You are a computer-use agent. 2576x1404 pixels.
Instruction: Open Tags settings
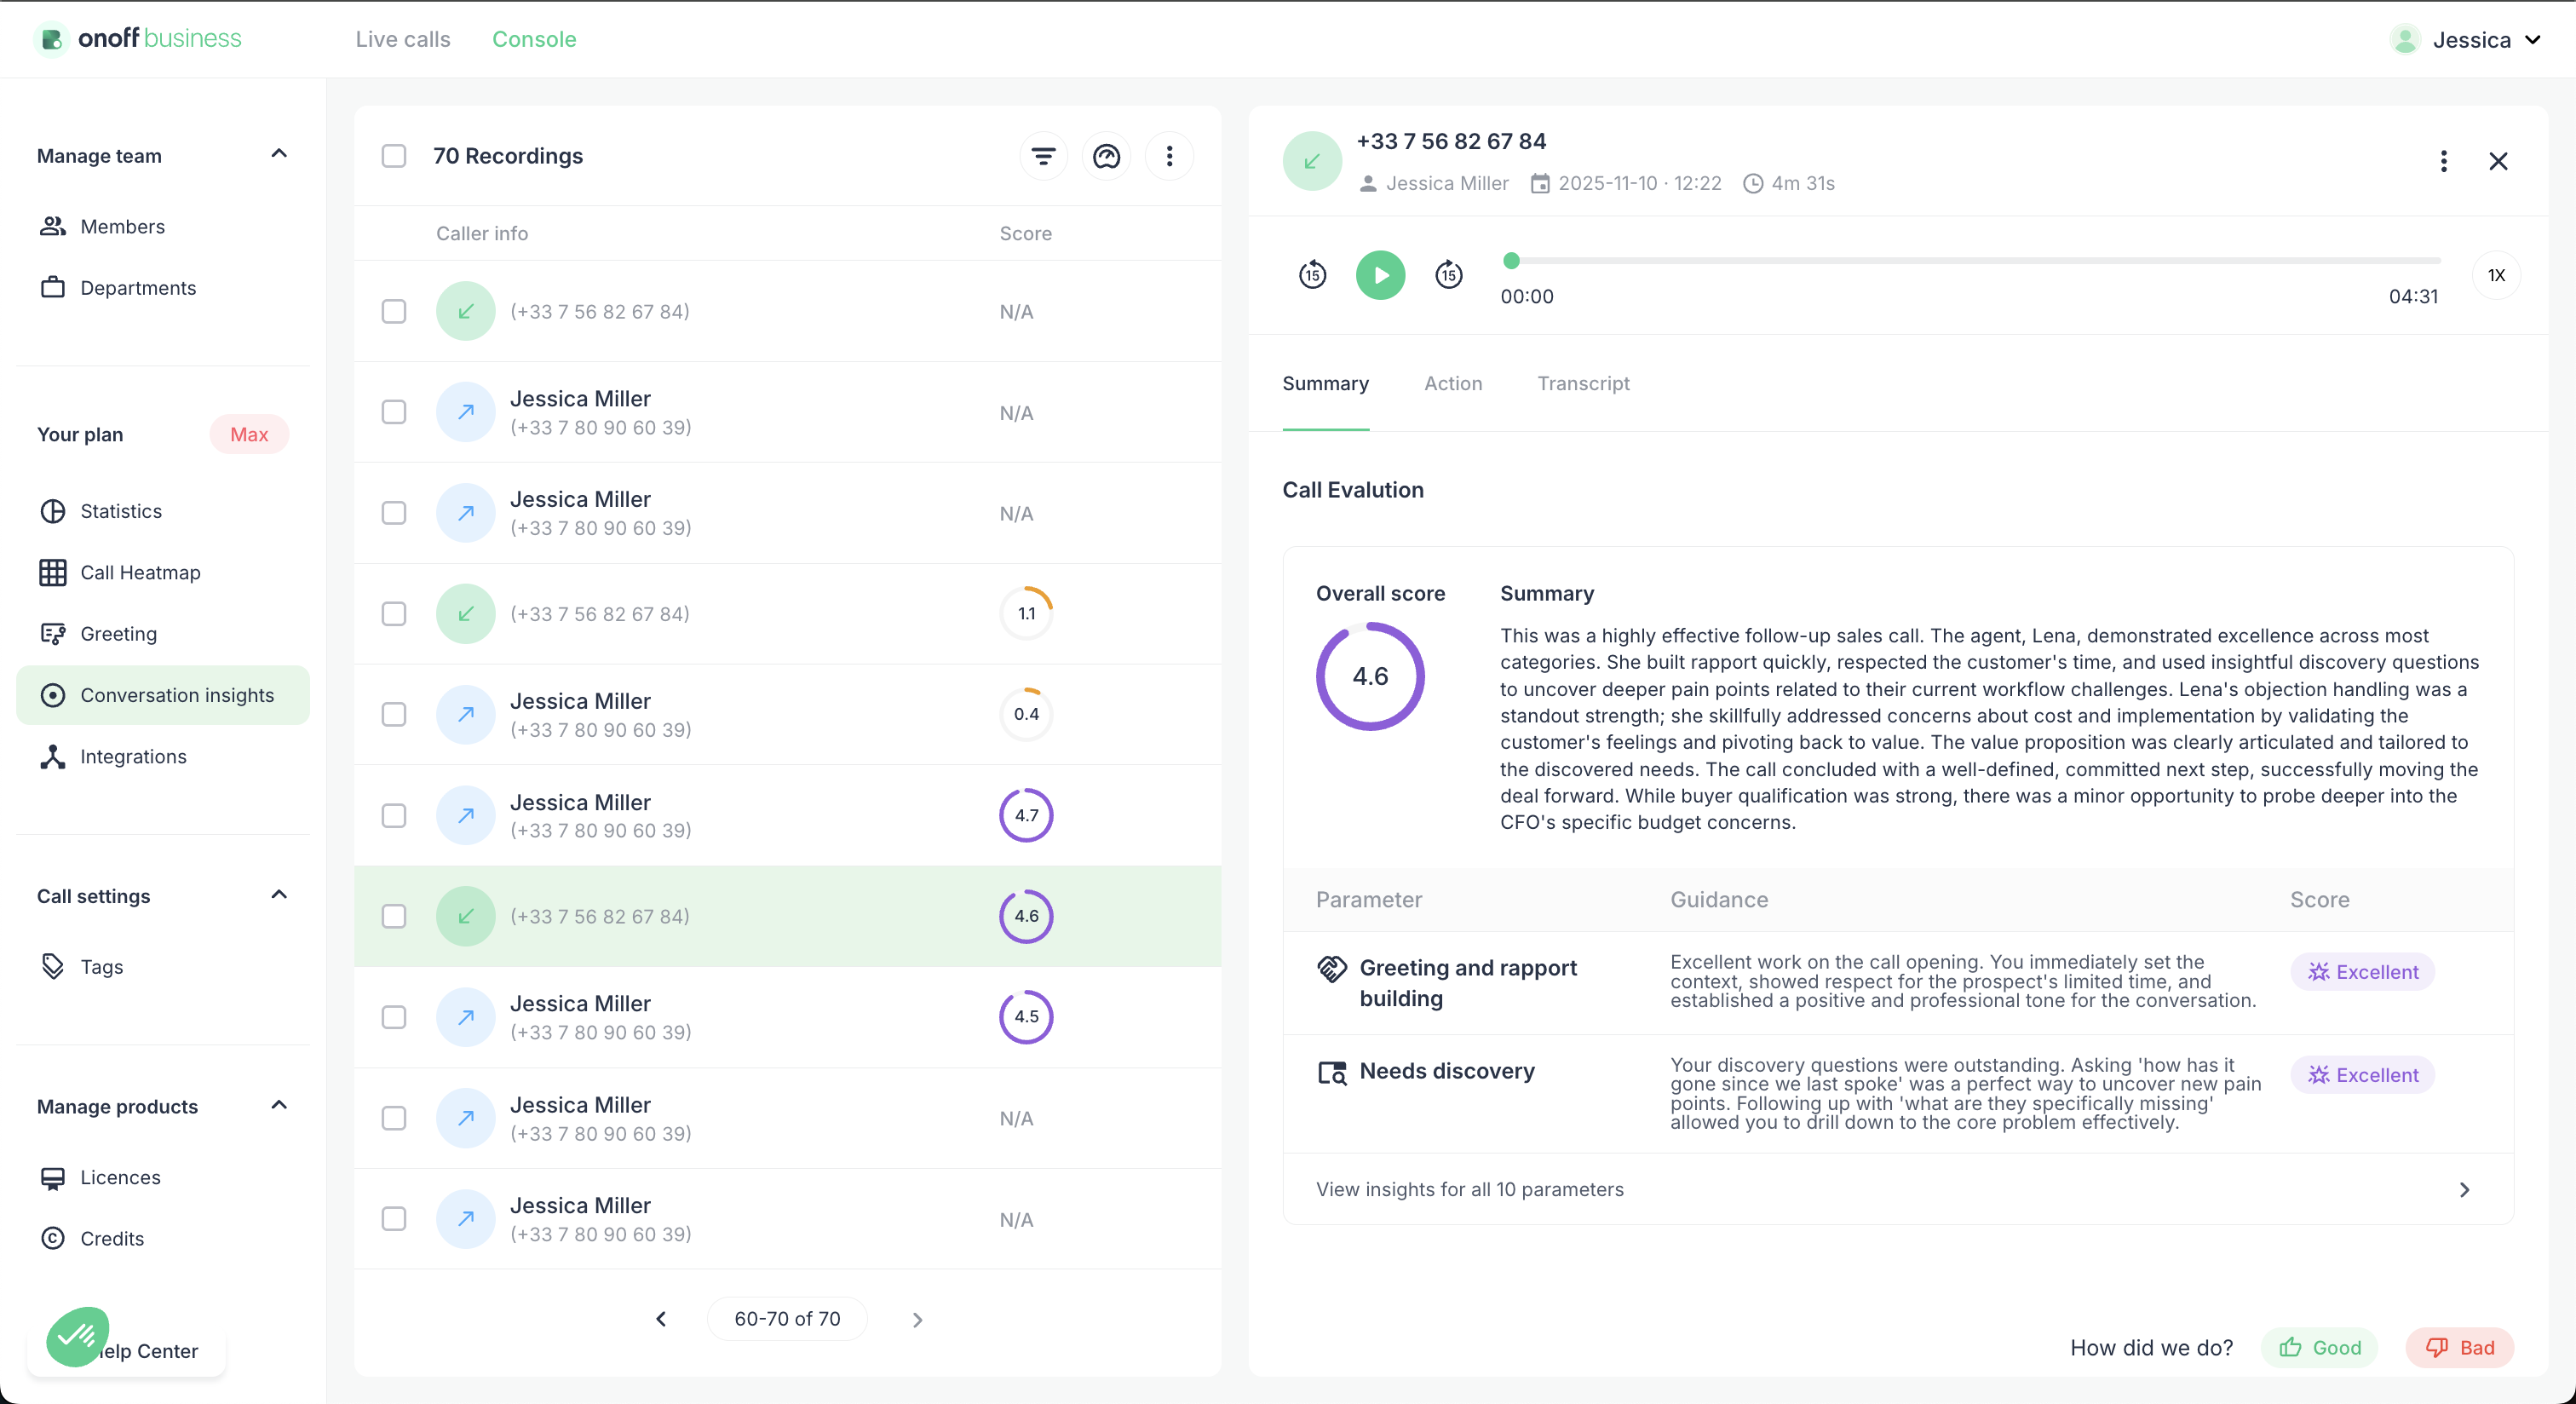click(162, 967)
